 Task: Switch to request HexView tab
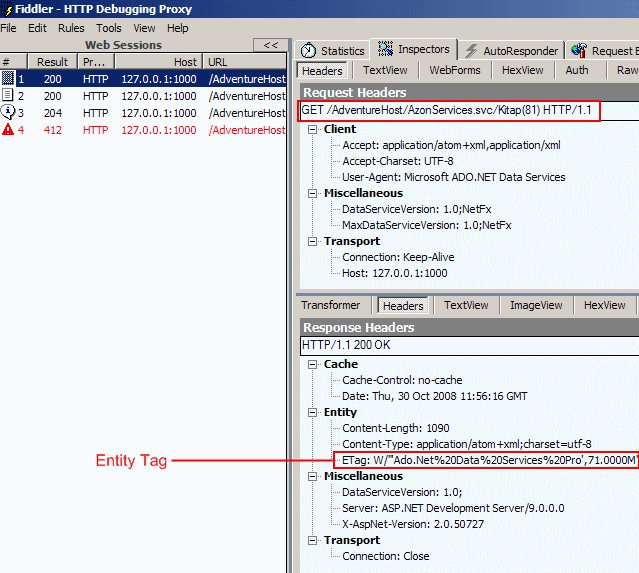coord(523,71)
